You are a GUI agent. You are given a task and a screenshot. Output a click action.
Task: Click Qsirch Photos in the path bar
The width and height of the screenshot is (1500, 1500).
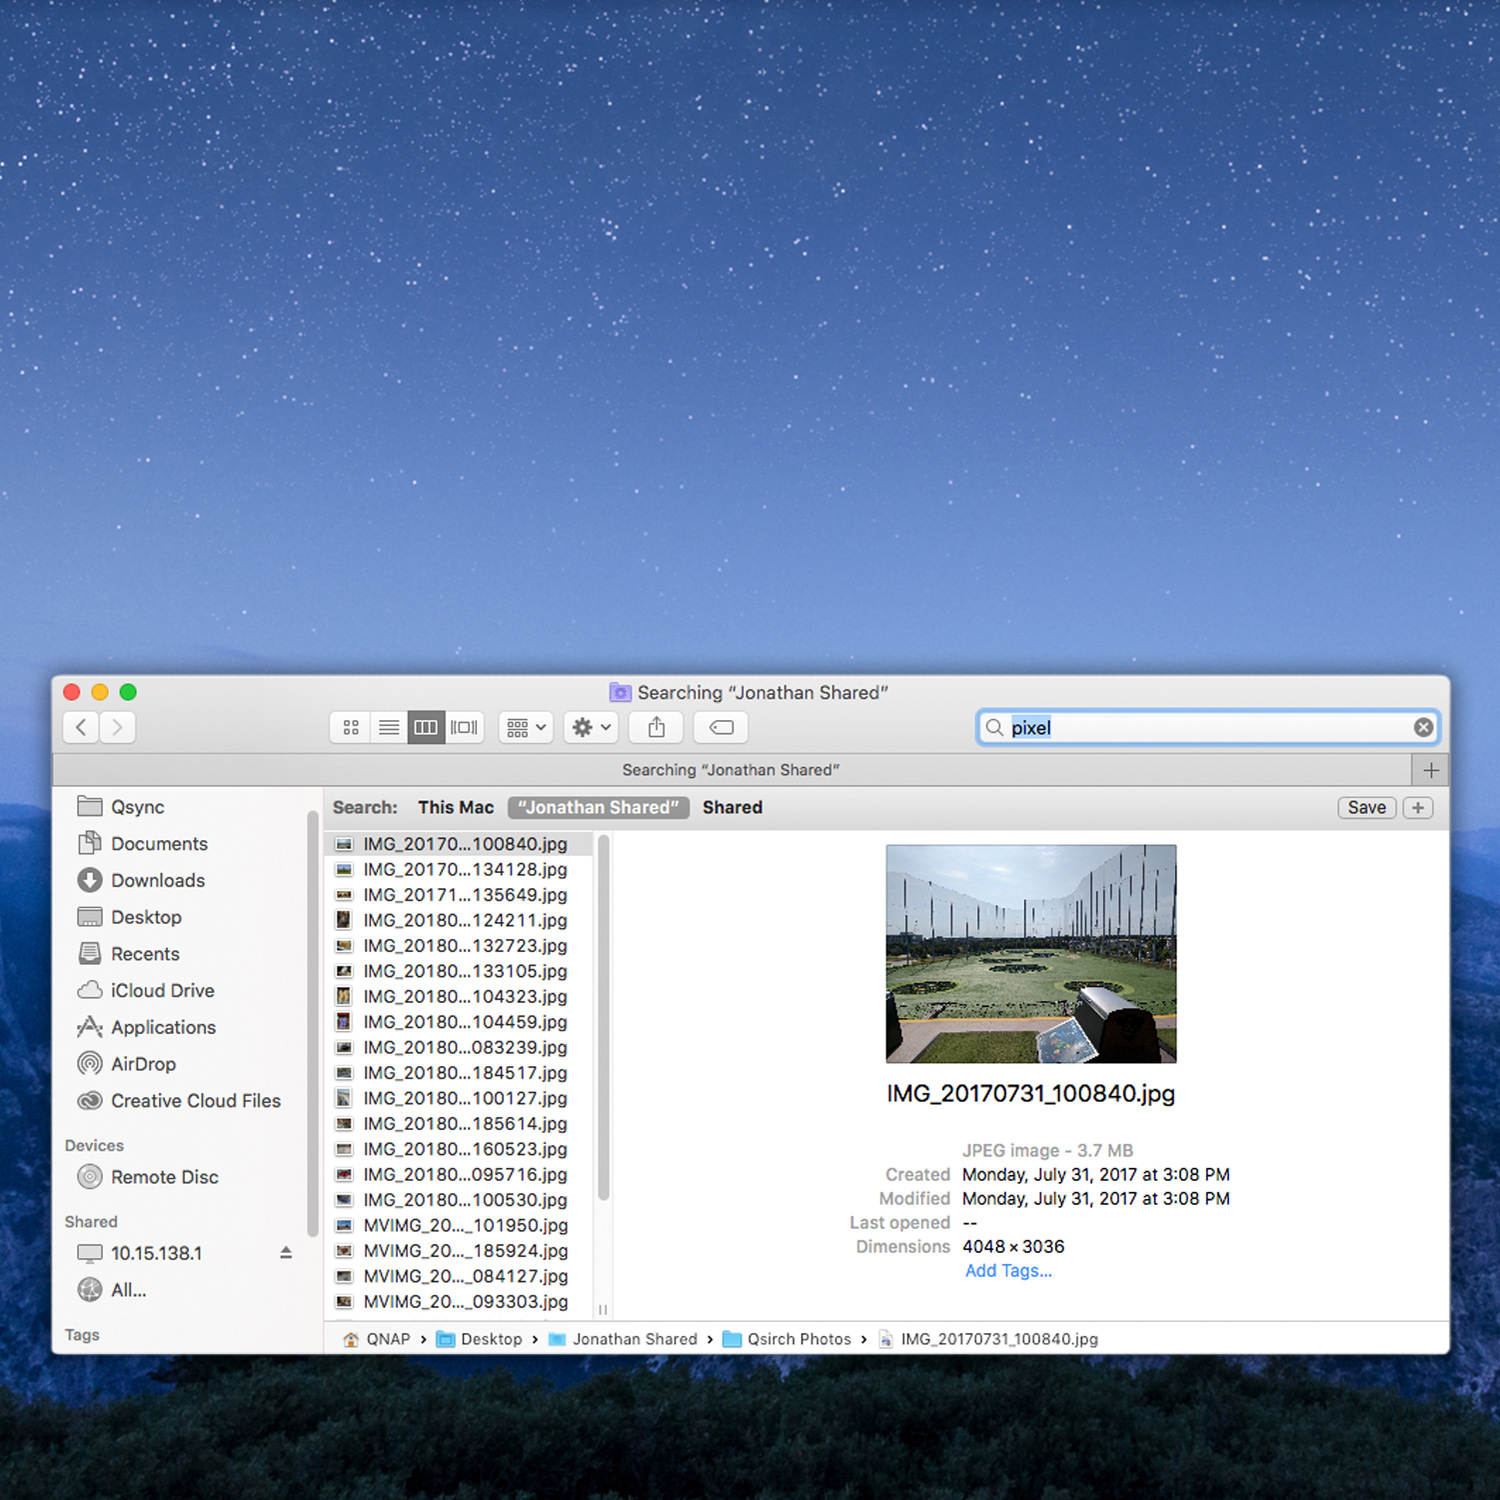(x=798, y=1339)
